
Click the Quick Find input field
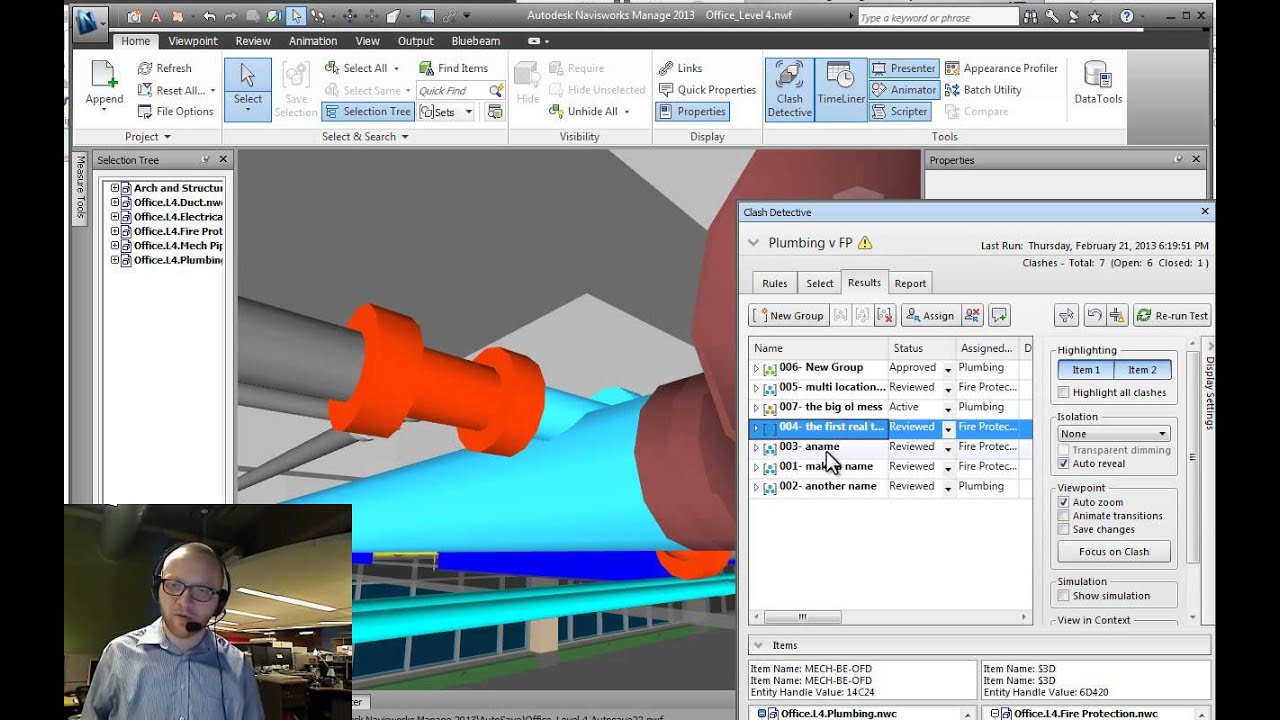tap(453, 90)
